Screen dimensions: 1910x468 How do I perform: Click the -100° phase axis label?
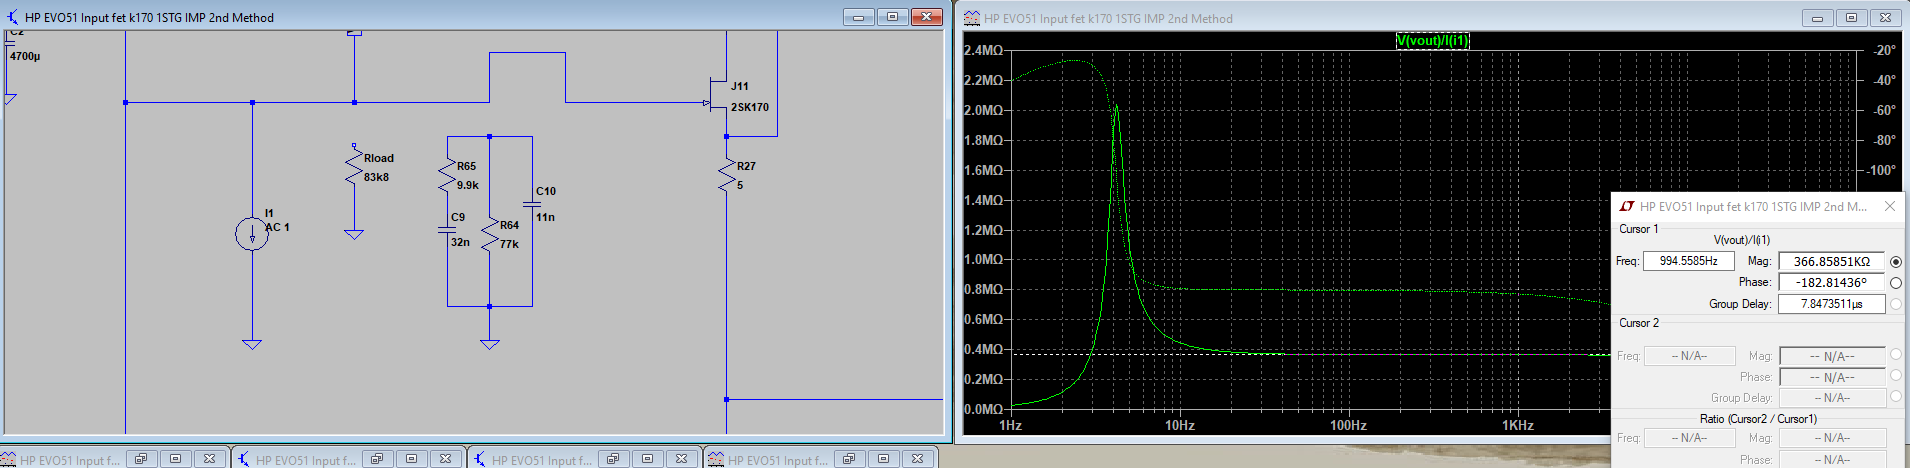click(x=1881, y=170)
